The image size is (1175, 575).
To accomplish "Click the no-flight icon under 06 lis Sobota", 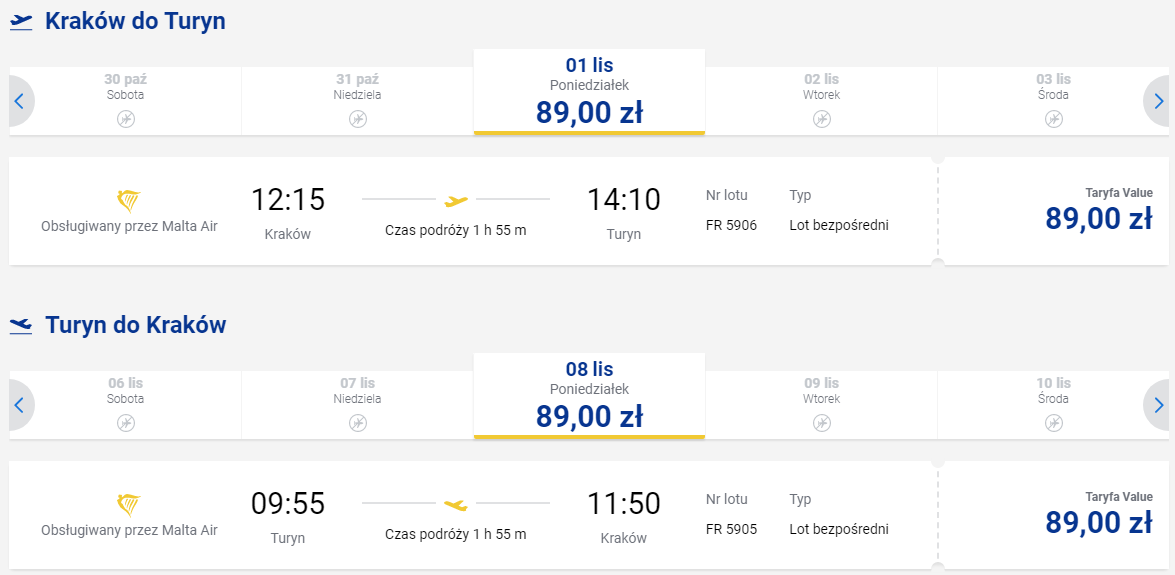I will tap(126, 423).
